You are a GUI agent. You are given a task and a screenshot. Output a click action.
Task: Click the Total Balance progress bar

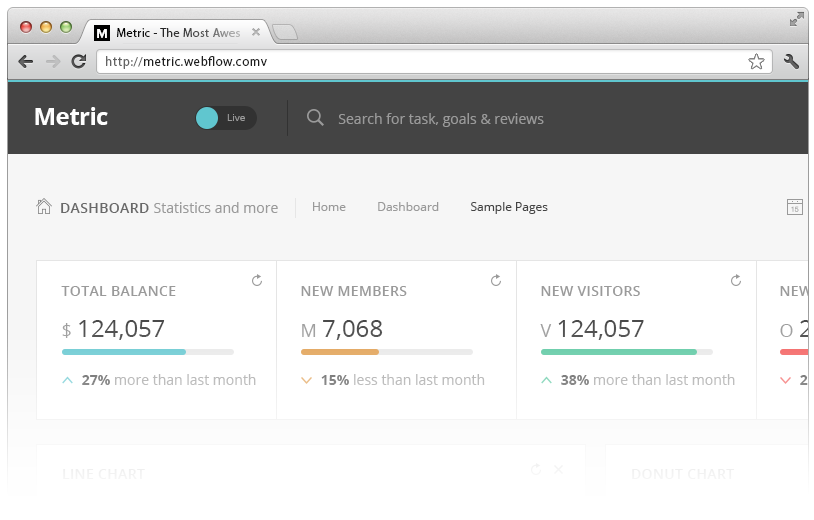[148, 352]
